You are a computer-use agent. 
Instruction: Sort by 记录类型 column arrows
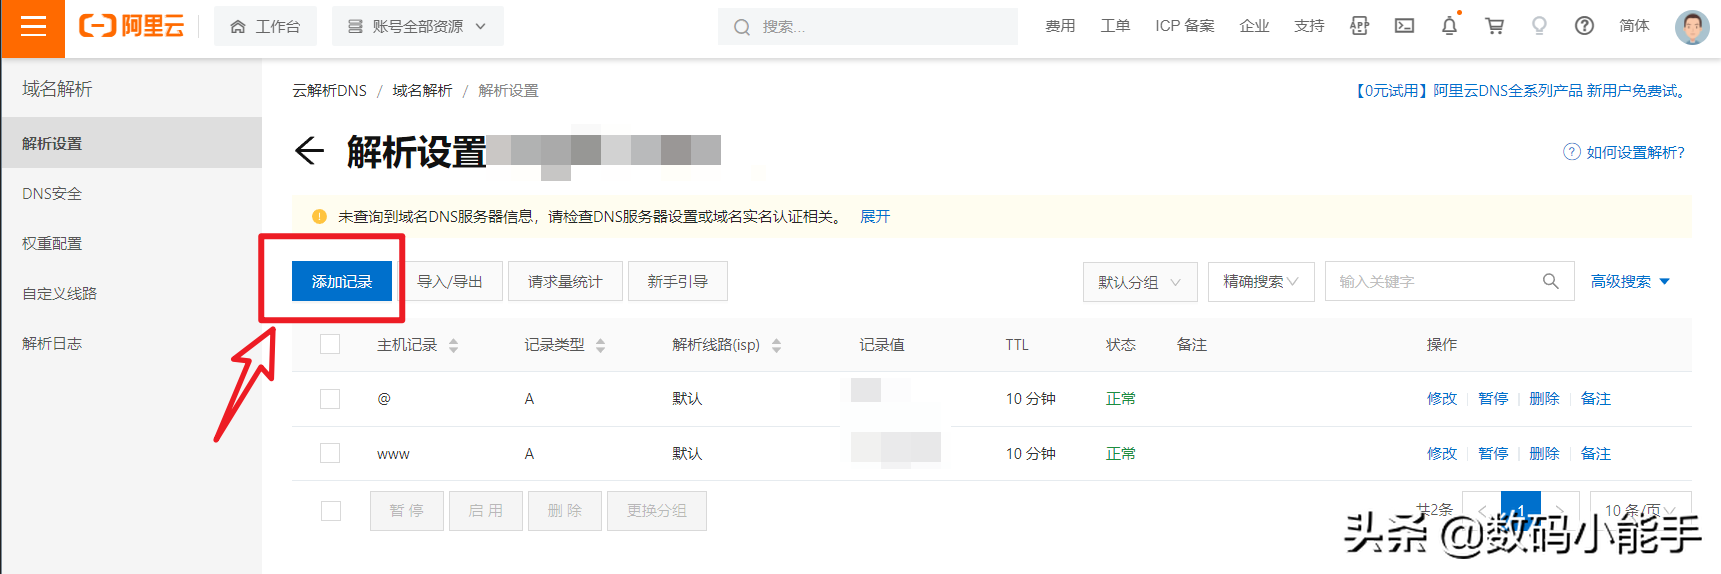click(601, 345)
